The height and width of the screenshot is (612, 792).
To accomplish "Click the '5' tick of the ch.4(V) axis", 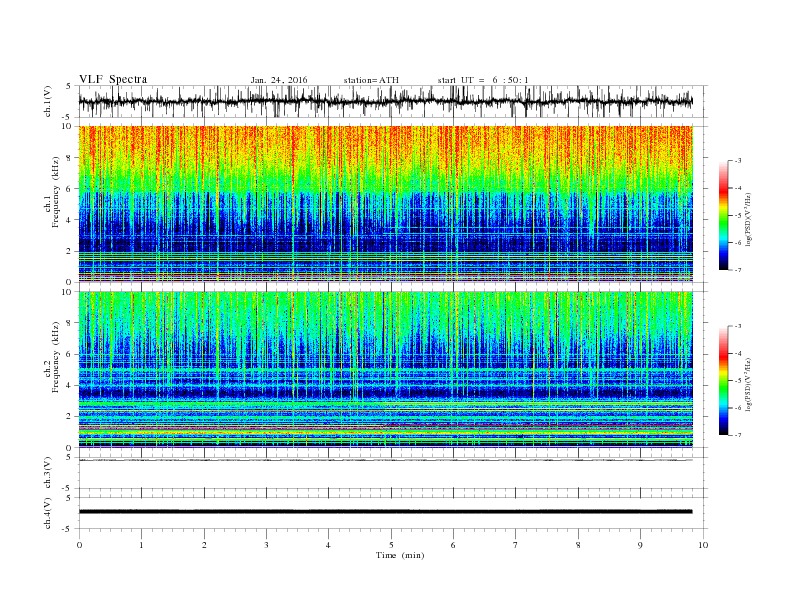I will tap(69, 498).
